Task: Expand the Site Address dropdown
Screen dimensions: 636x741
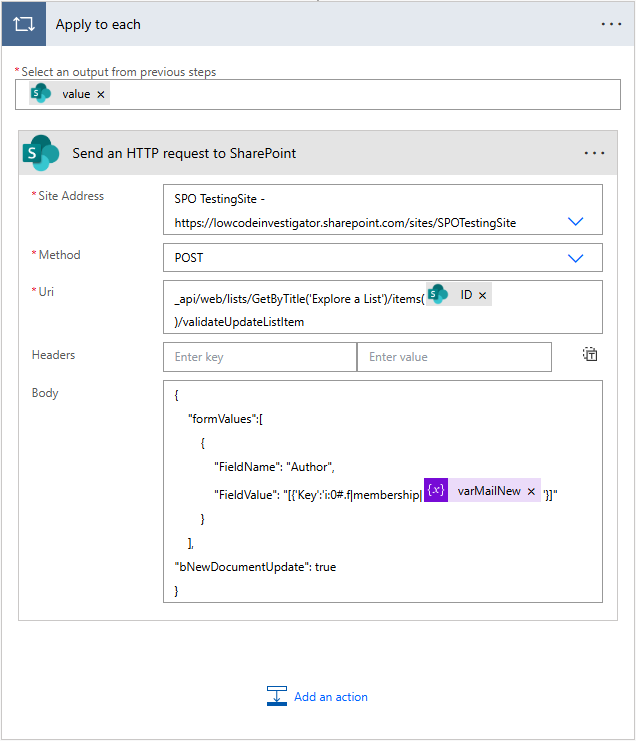Action: pos(576,221)
